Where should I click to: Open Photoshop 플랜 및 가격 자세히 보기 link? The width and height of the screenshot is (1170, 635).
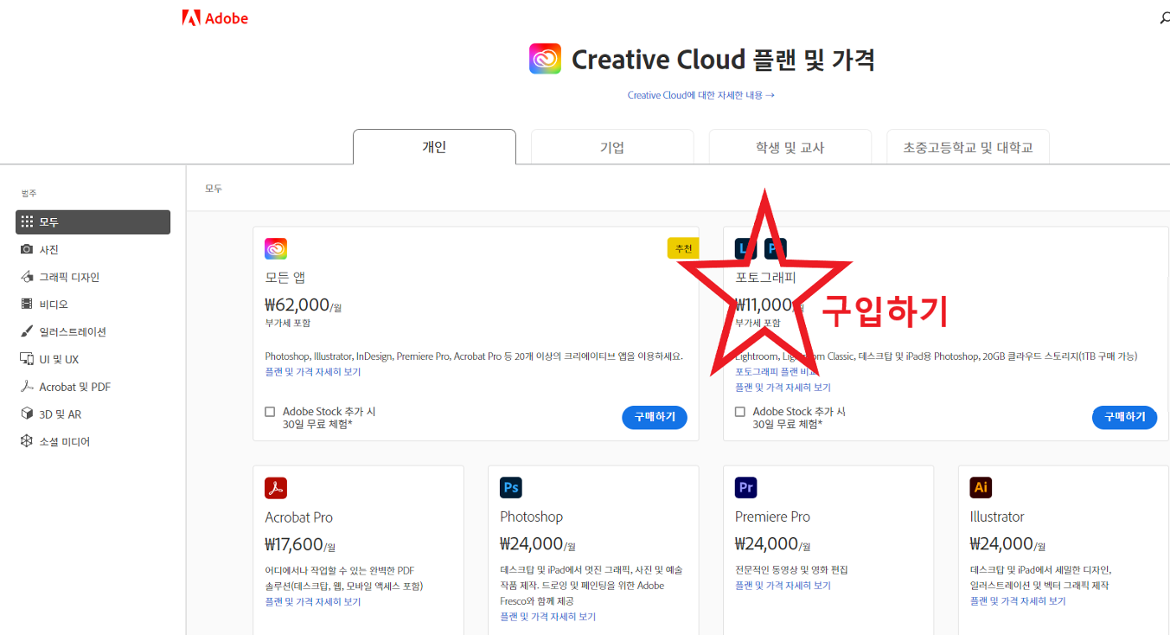[x=548, y=617]
